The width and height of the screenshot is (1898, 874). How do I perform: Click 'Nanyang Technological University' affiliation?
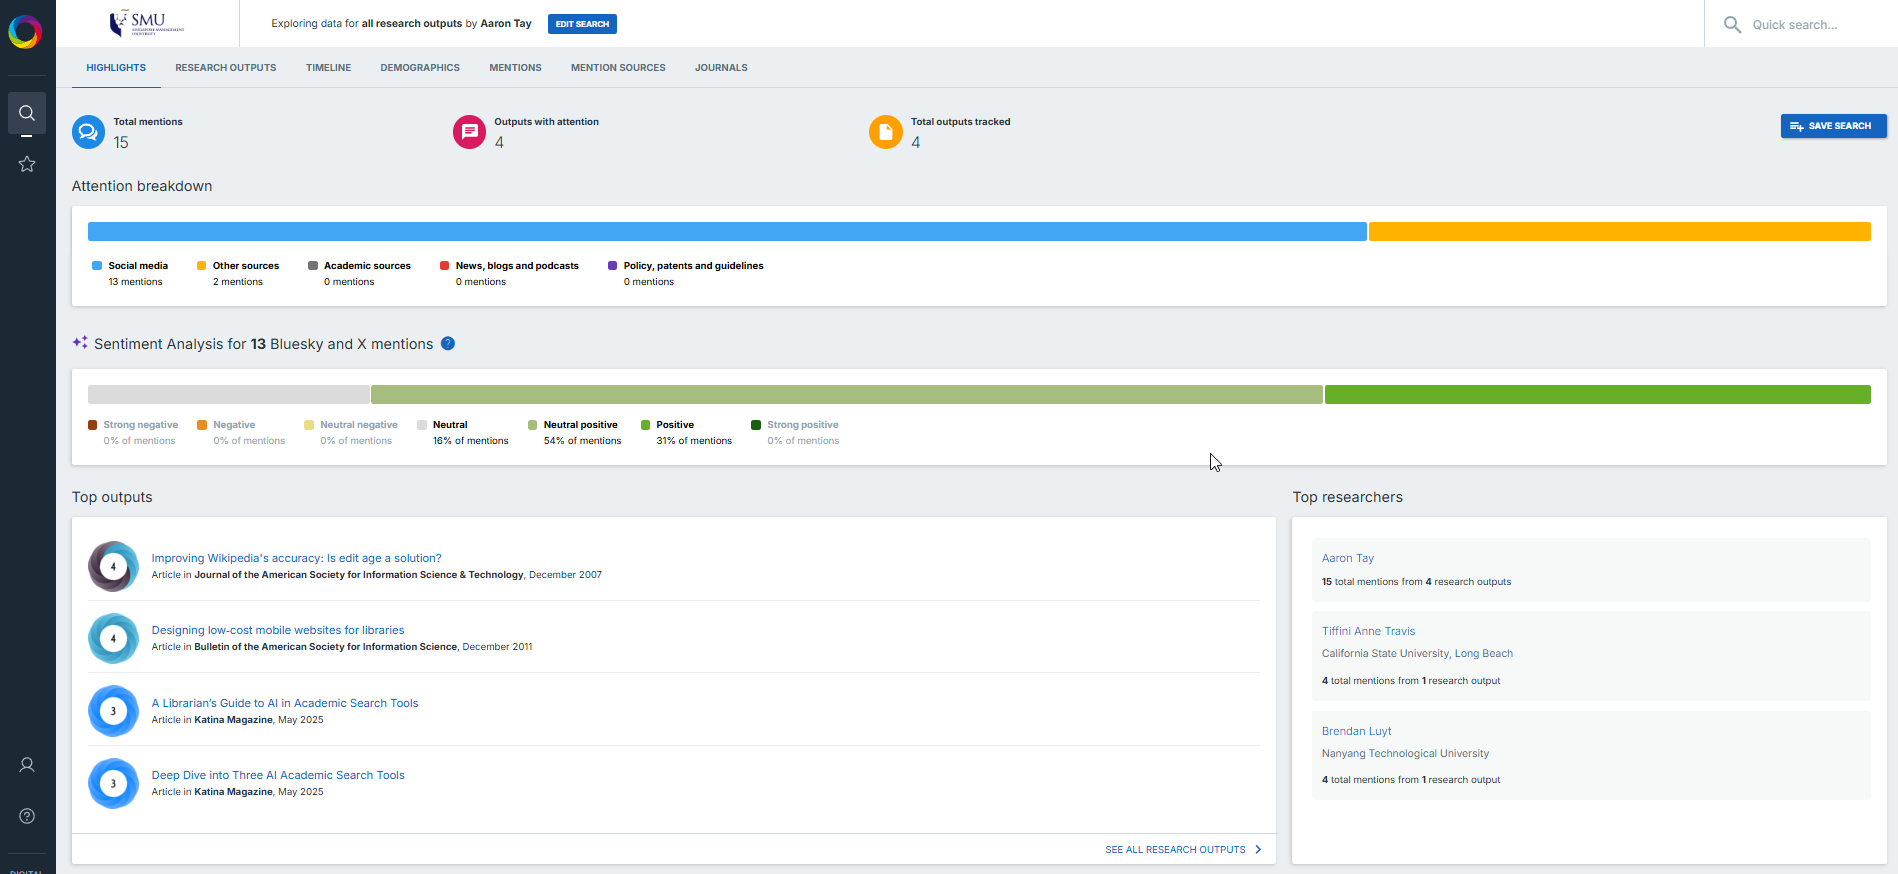point(1405,754)
